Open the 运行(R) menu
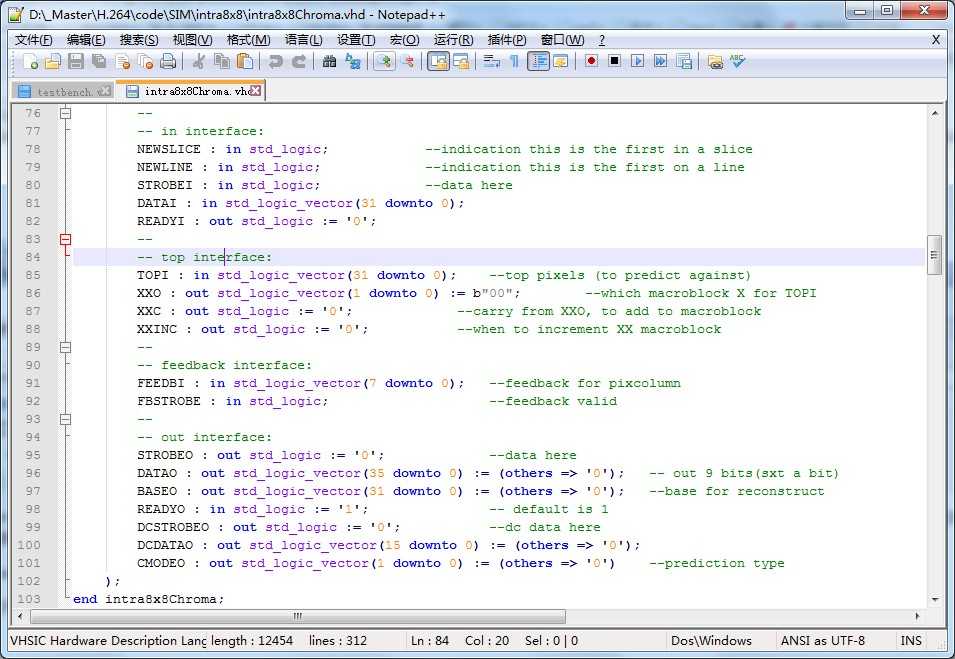 coord(453,40)
